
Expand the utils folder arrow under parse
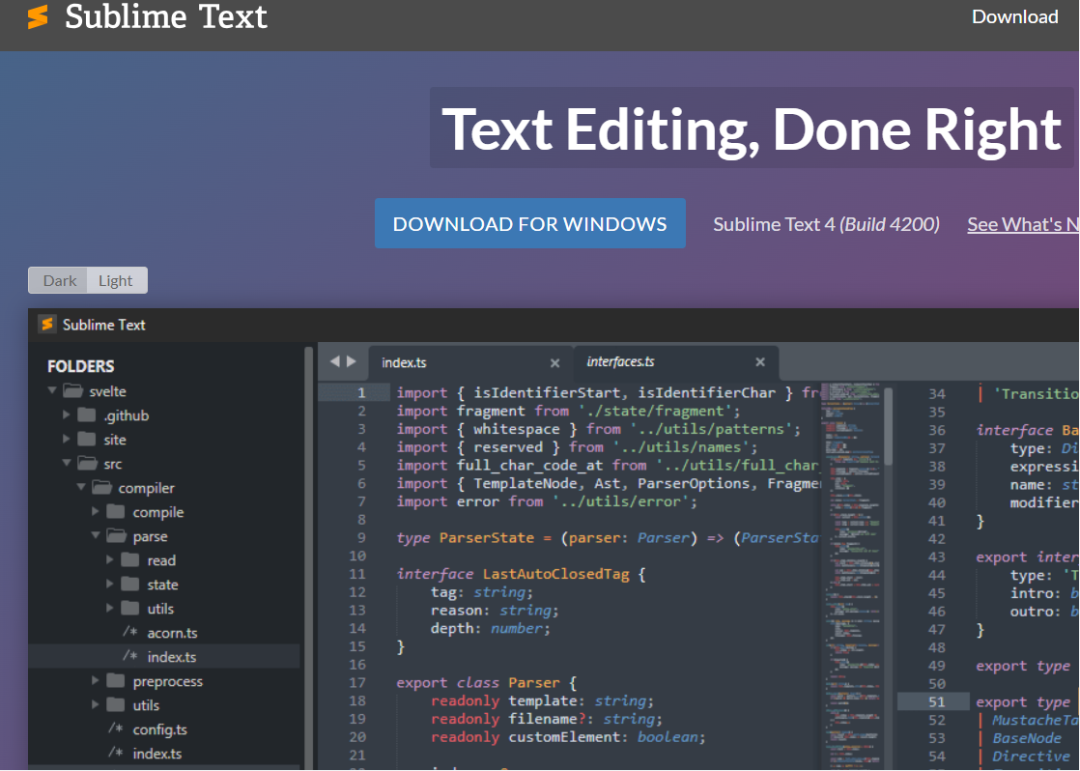(x=110, y=608)
